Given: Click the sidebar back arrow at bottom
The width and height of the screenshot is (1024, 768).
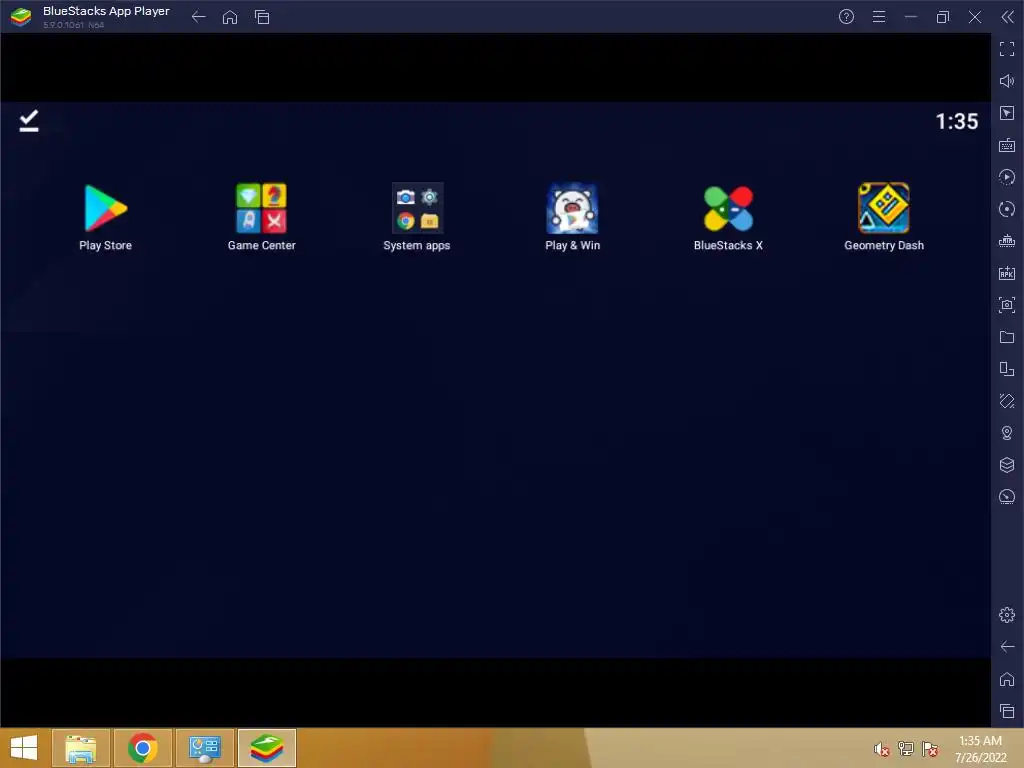Looking at the screenshot, I should click(1007, 647).
